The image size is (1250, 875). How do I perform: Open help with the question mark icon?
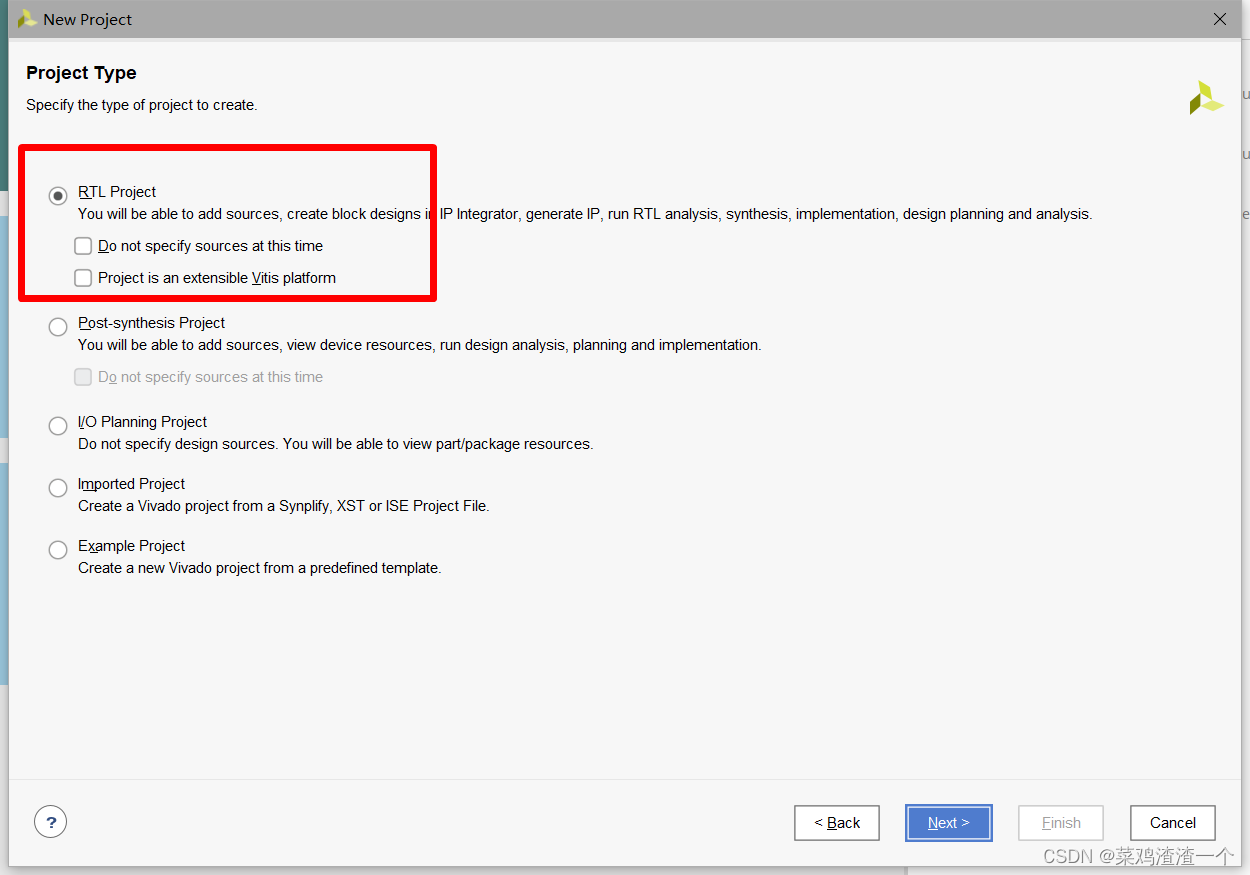51,822
